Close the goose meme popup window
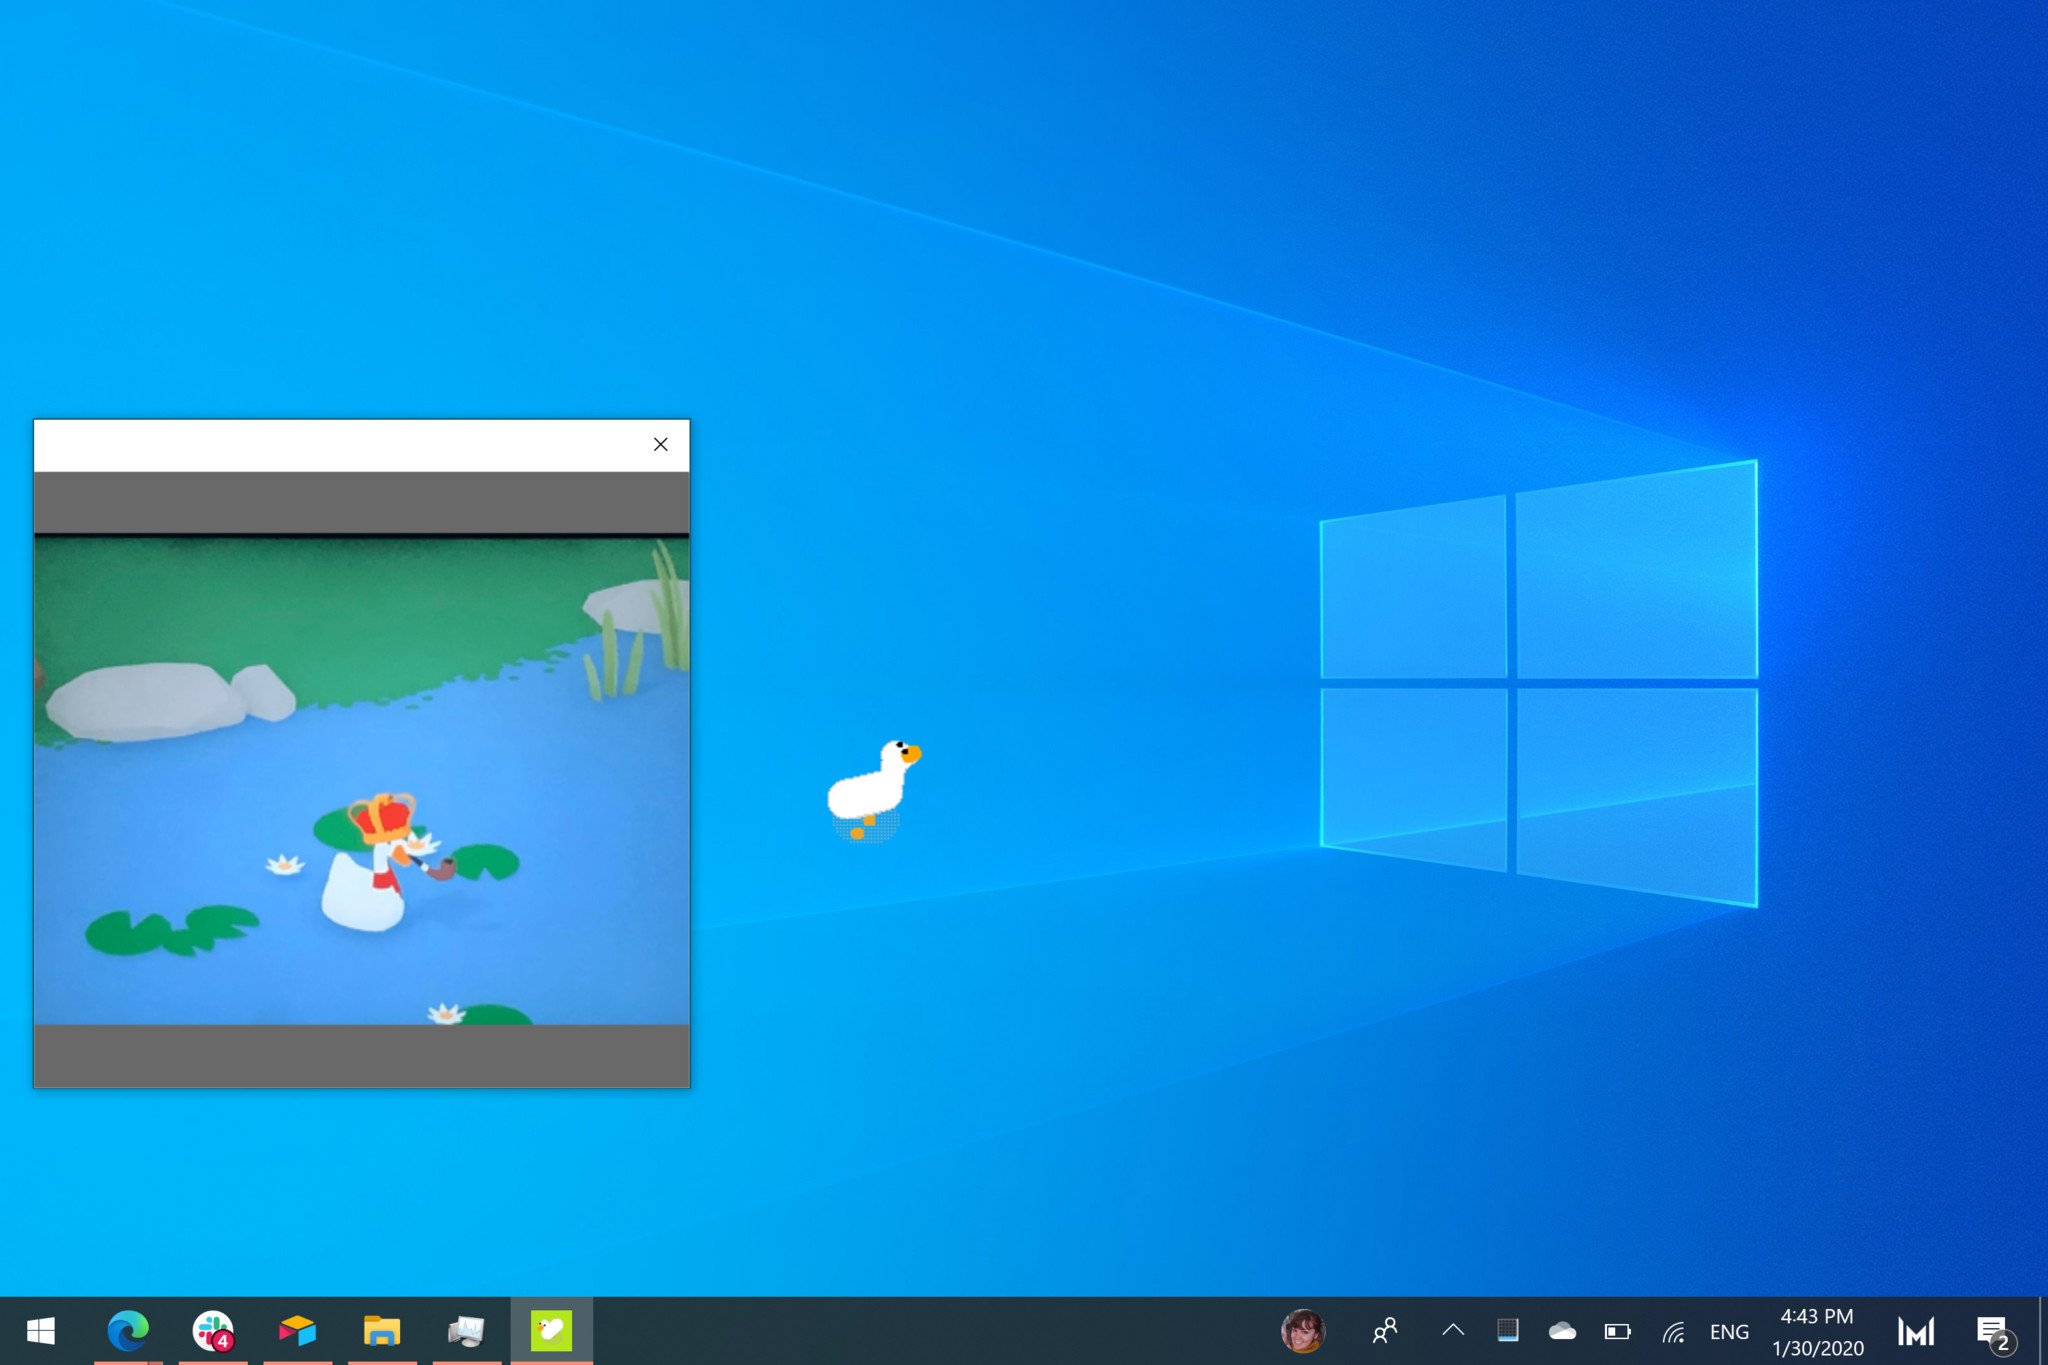This screenshot has height=1365, width=2048. tap(660, 444)
